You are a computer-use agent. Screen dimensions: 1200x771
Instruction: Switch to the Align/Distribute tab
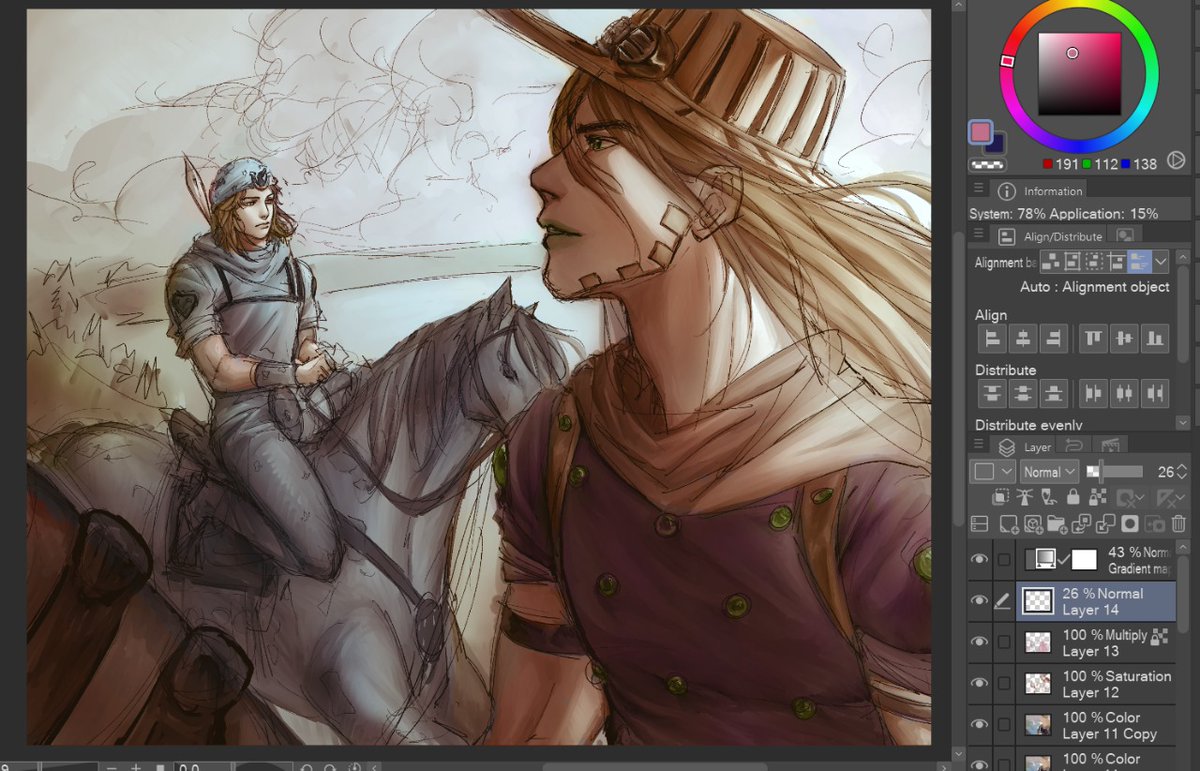[1050, 236]
